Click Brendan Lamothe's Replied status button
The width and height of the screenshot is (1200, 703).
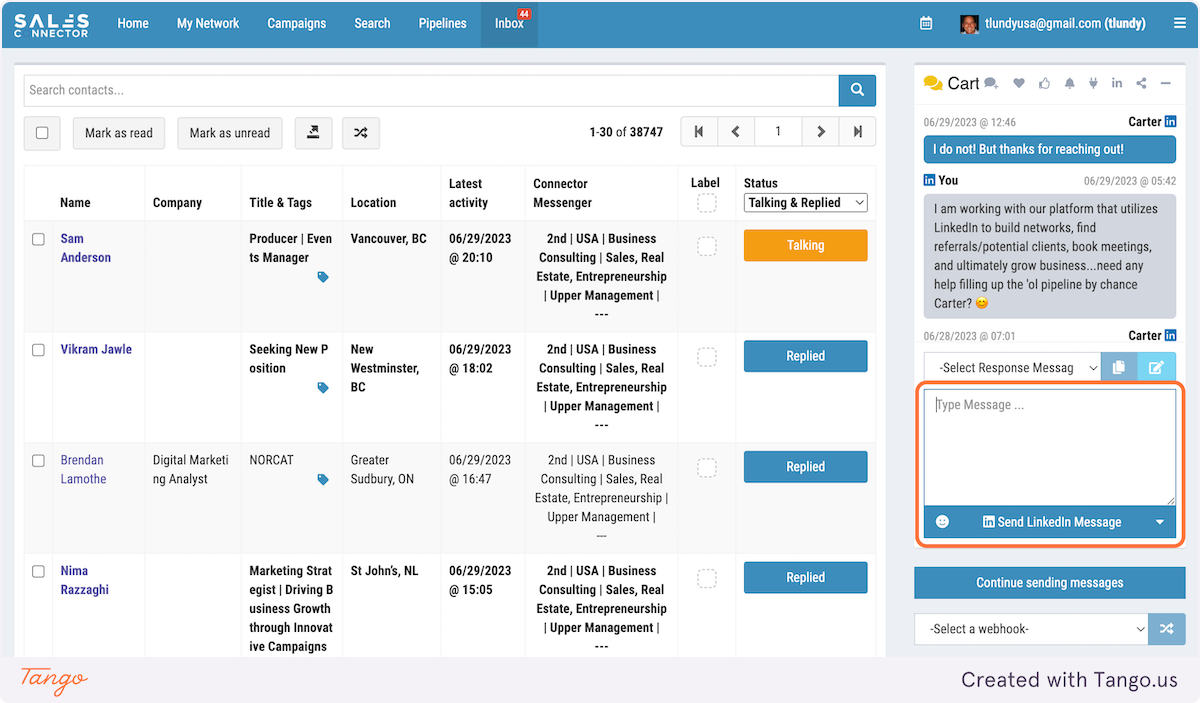click(805, 467)
